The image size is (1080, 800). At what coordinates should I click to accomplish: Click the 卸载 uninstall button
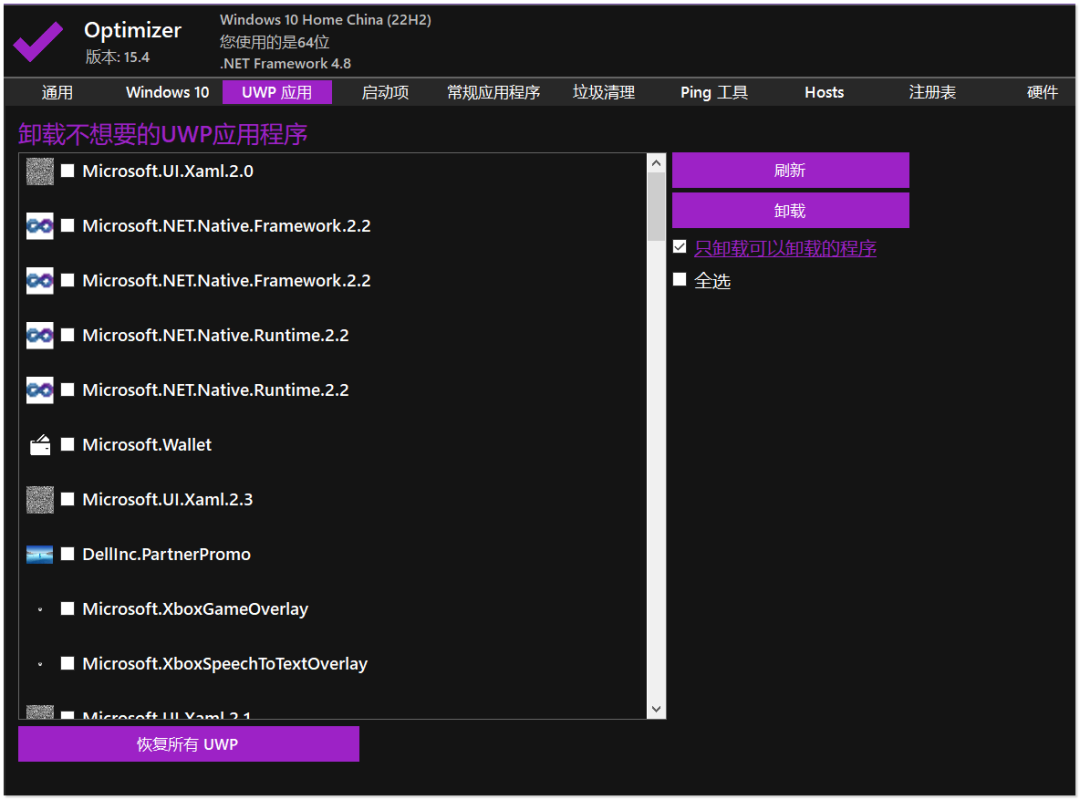coord(790,210)
